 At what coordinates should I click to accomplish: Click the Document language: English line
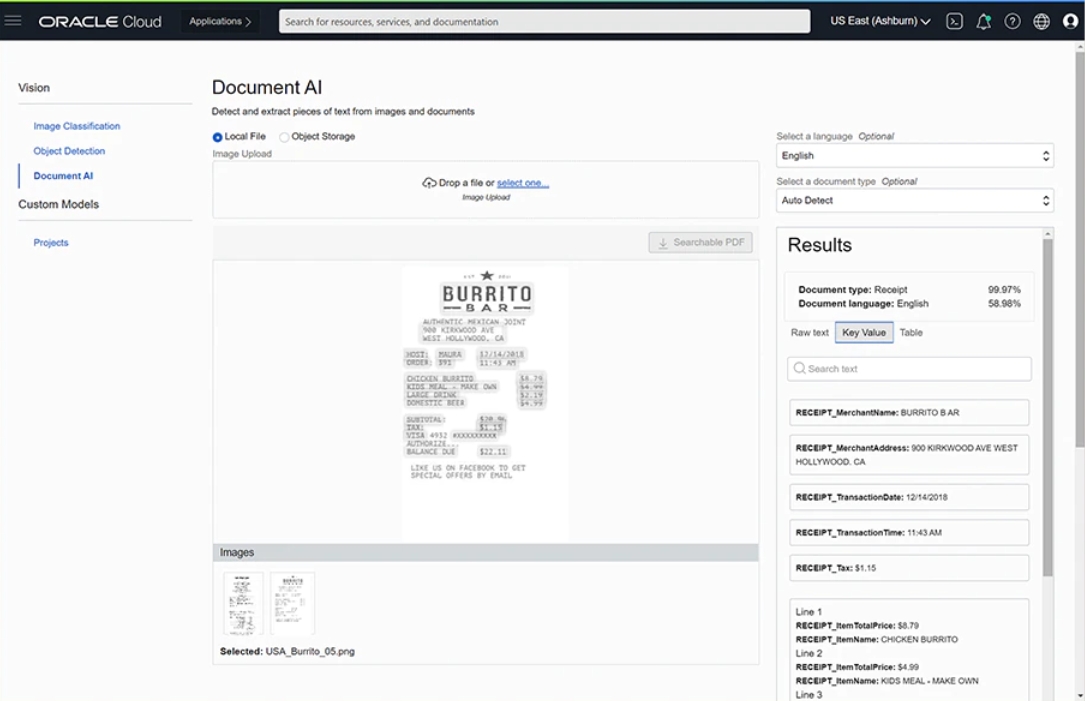tap(864, 303)
